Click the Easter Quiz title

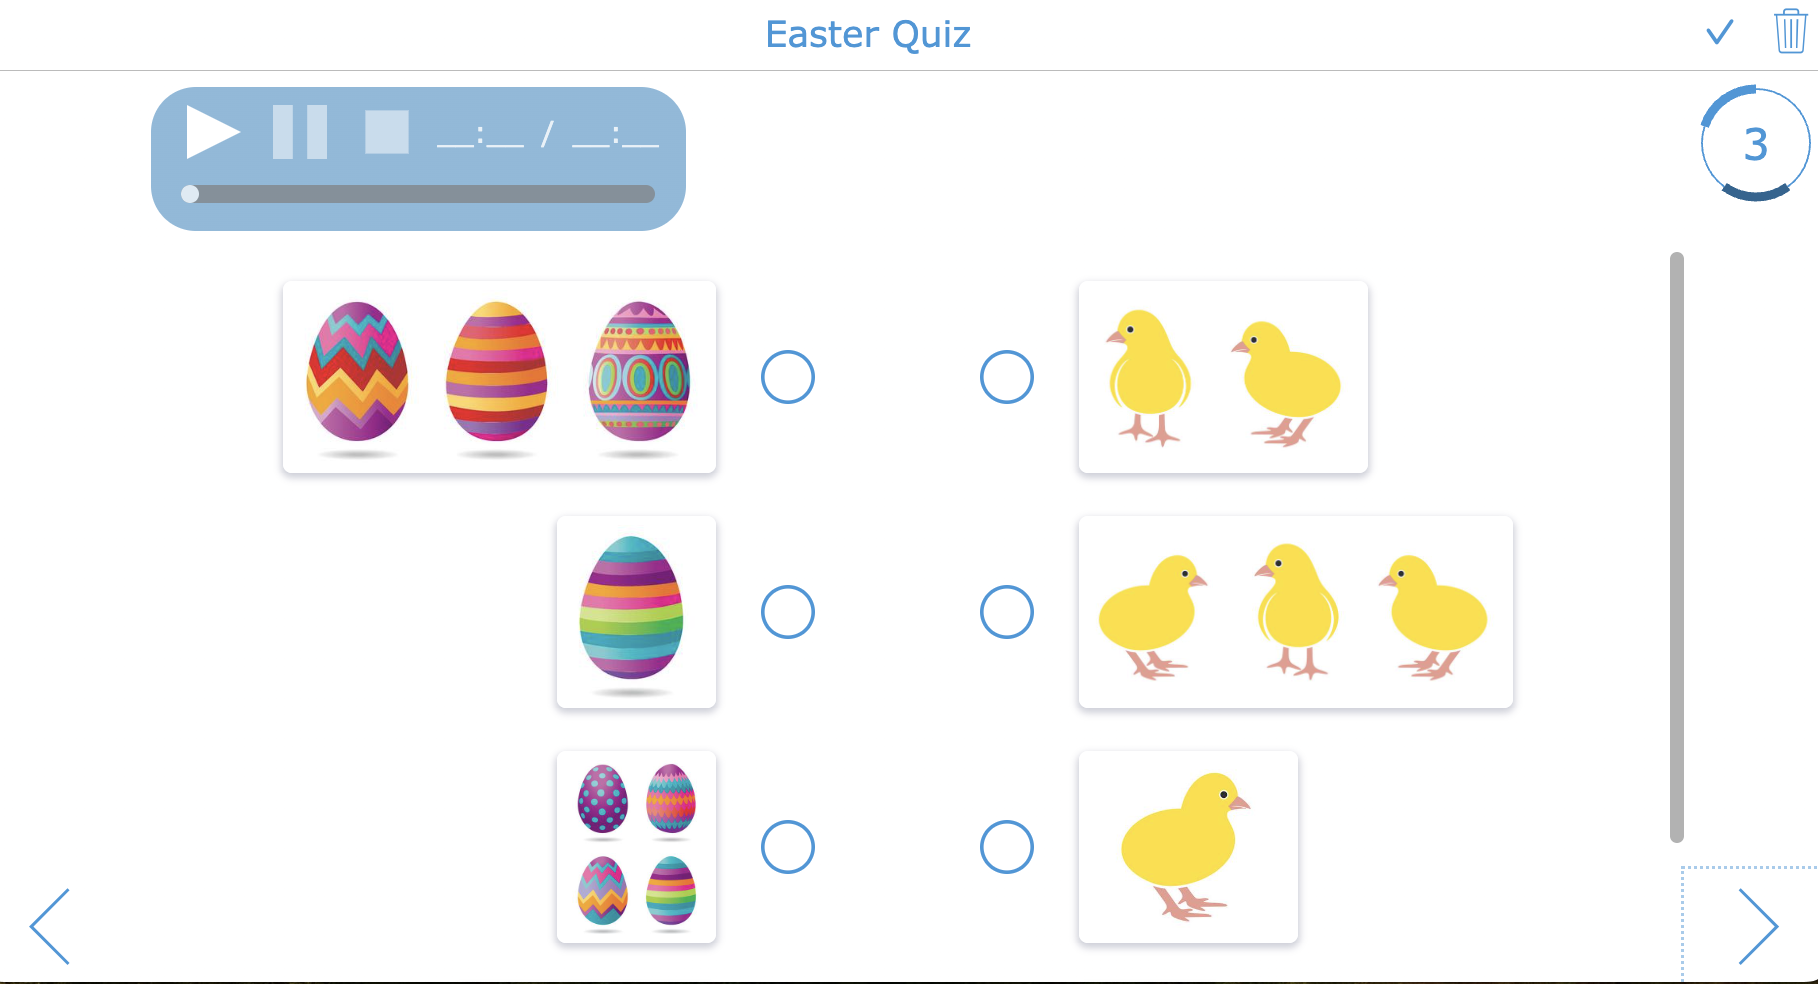tap(868, 34)
